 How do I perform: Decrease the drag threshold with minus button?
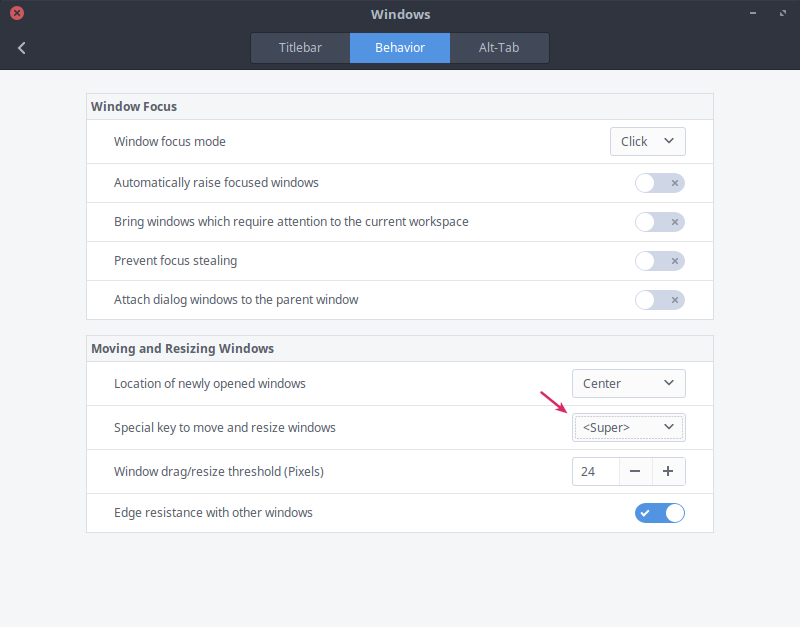click(x=636, y=471)
